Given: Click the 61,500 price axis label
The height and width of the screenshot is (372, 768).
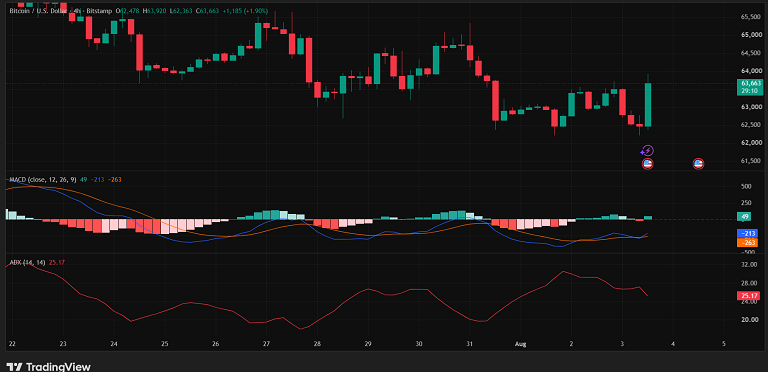Looking at the screenshot, I should tap(750, 161).
